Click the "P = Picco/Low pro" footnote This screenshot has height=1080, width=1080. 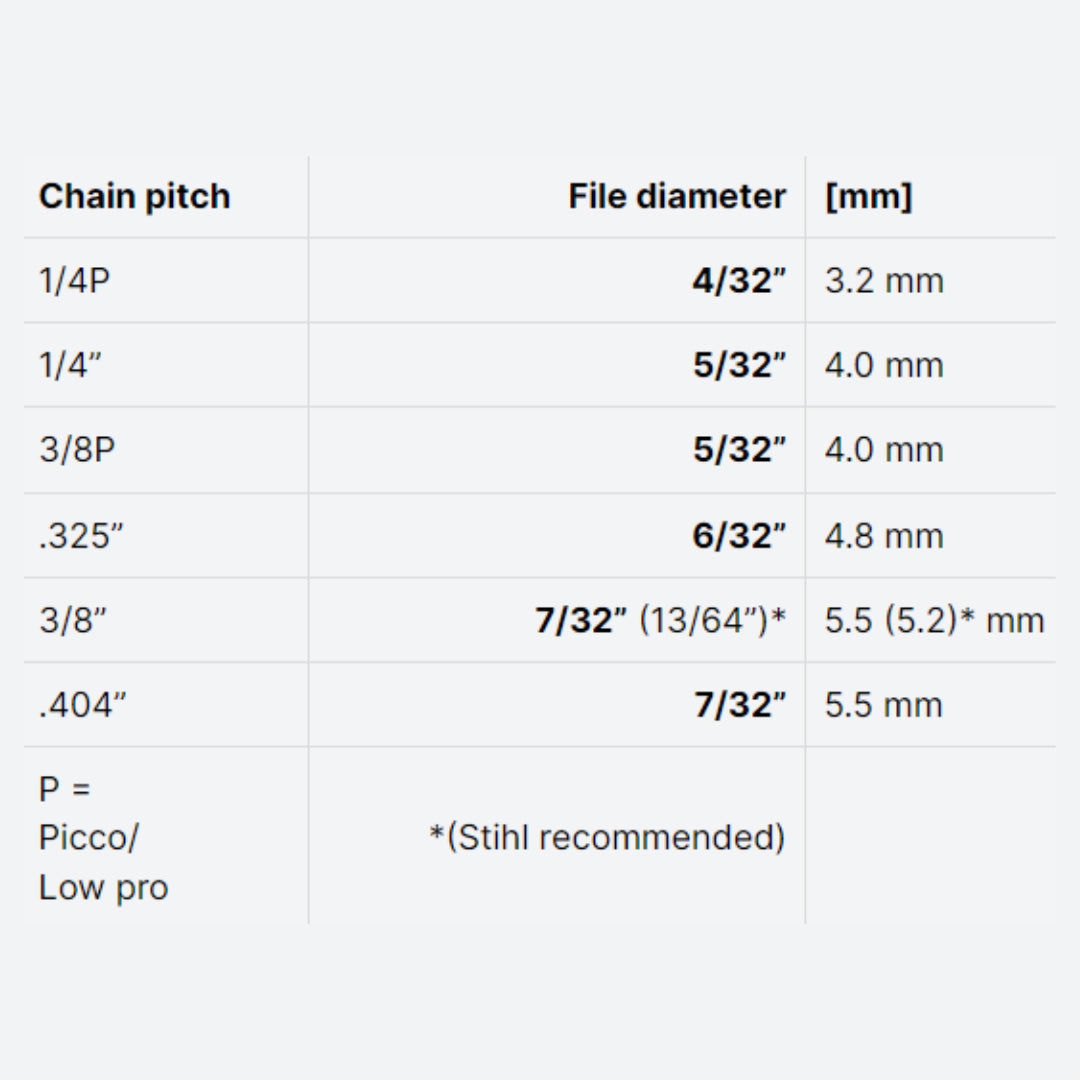click(x=103, y=838)
